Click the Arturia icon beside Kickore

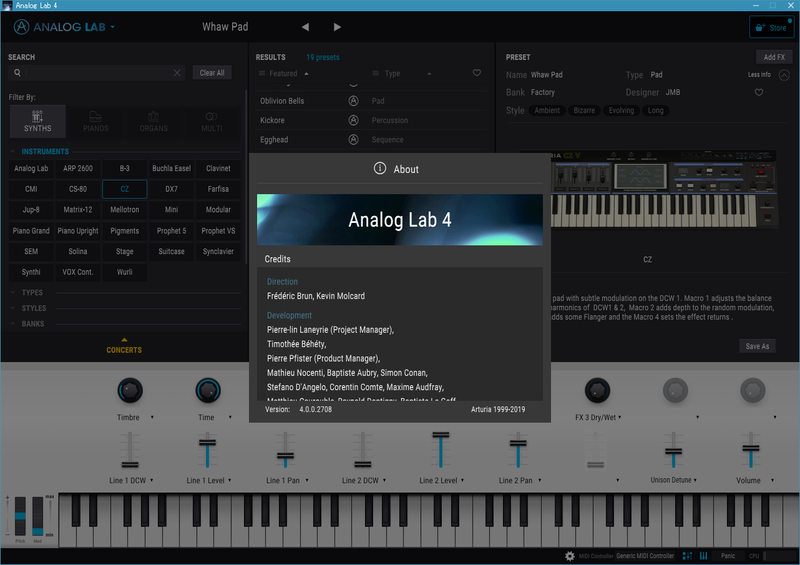tap(353, 120)
